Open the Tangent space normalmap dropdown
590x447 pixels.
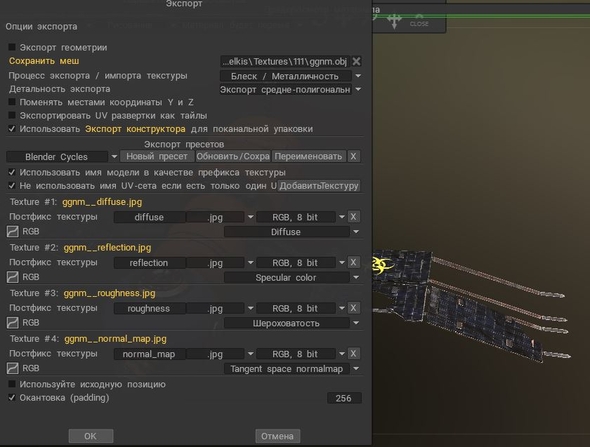[292, 369]
